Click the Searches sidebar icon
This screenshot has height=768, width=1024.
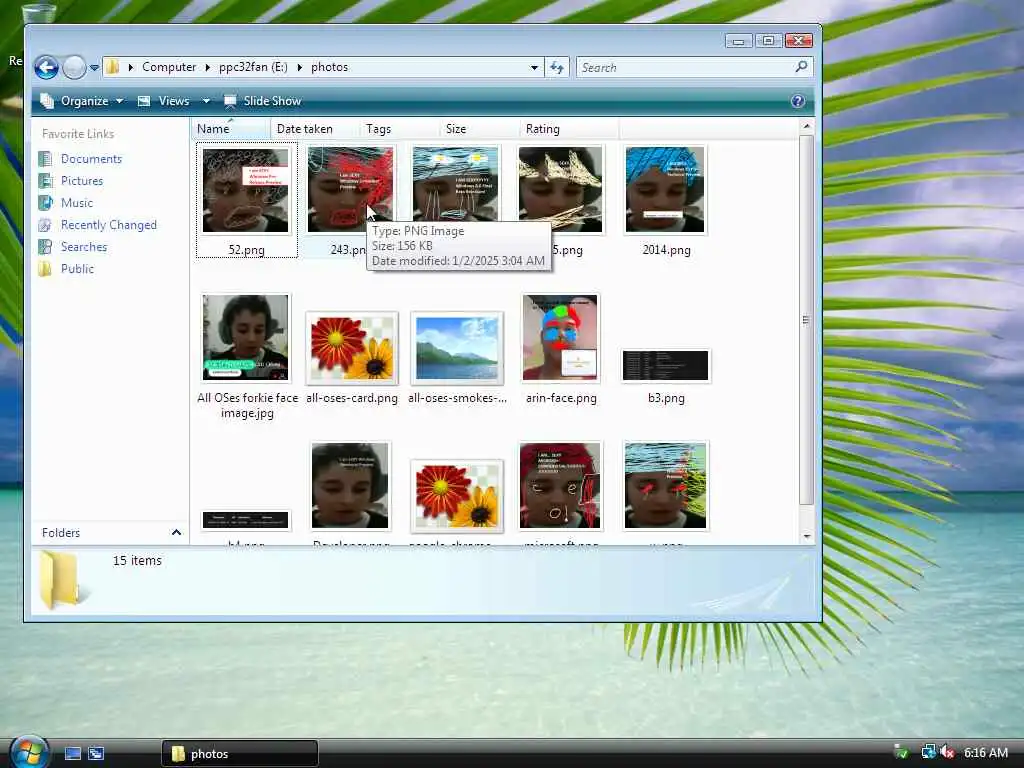click(45, 247)
